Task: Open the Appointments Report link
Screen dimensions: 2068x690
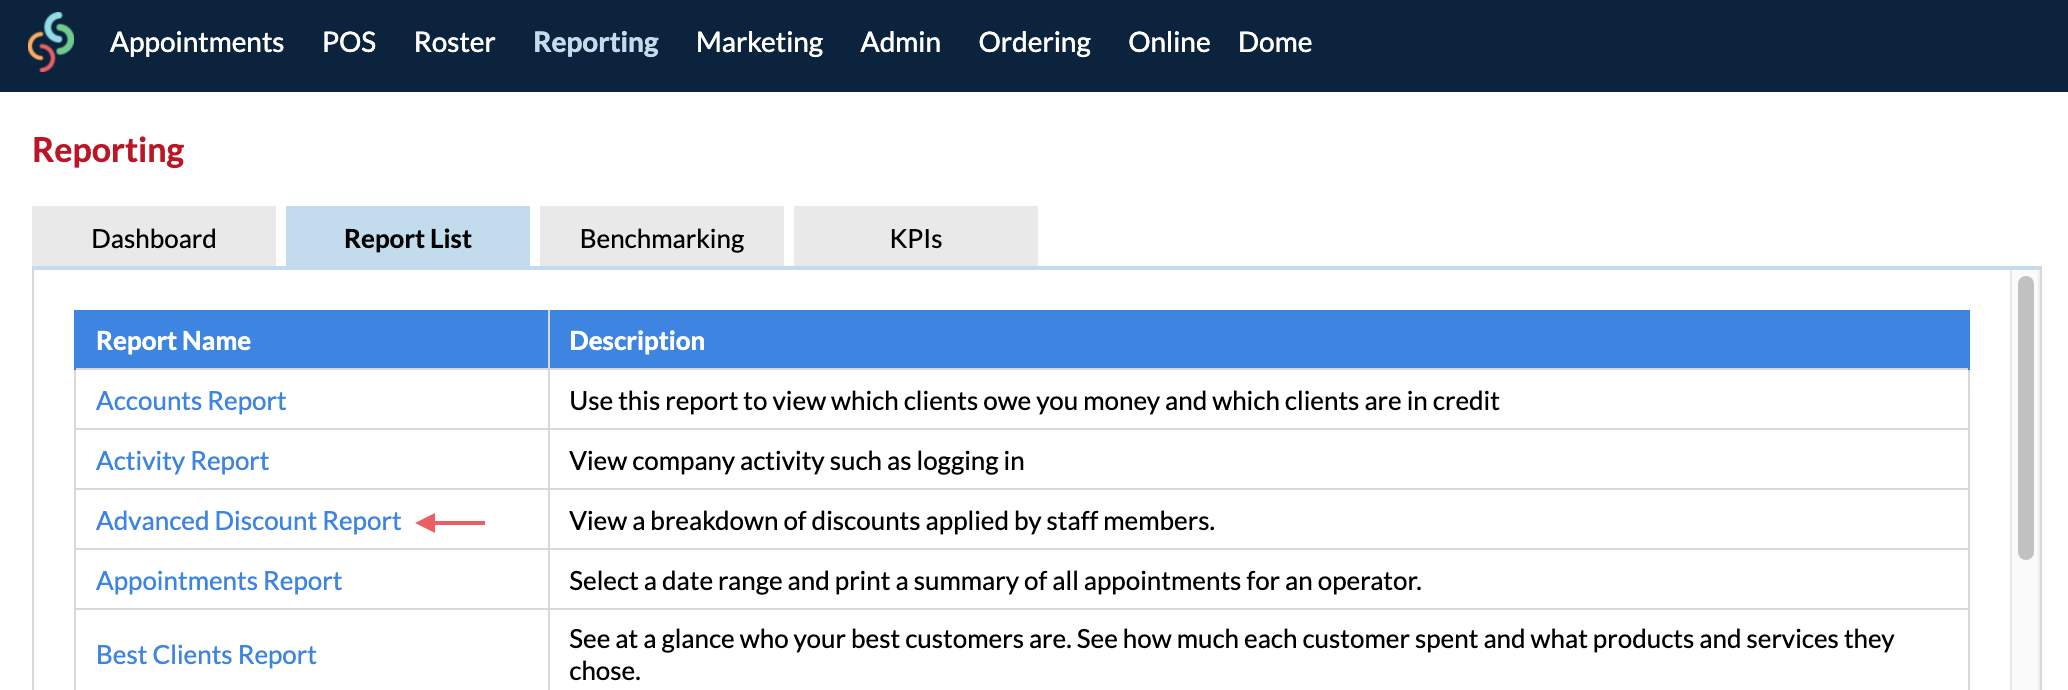Action: (x=219, y=581)
